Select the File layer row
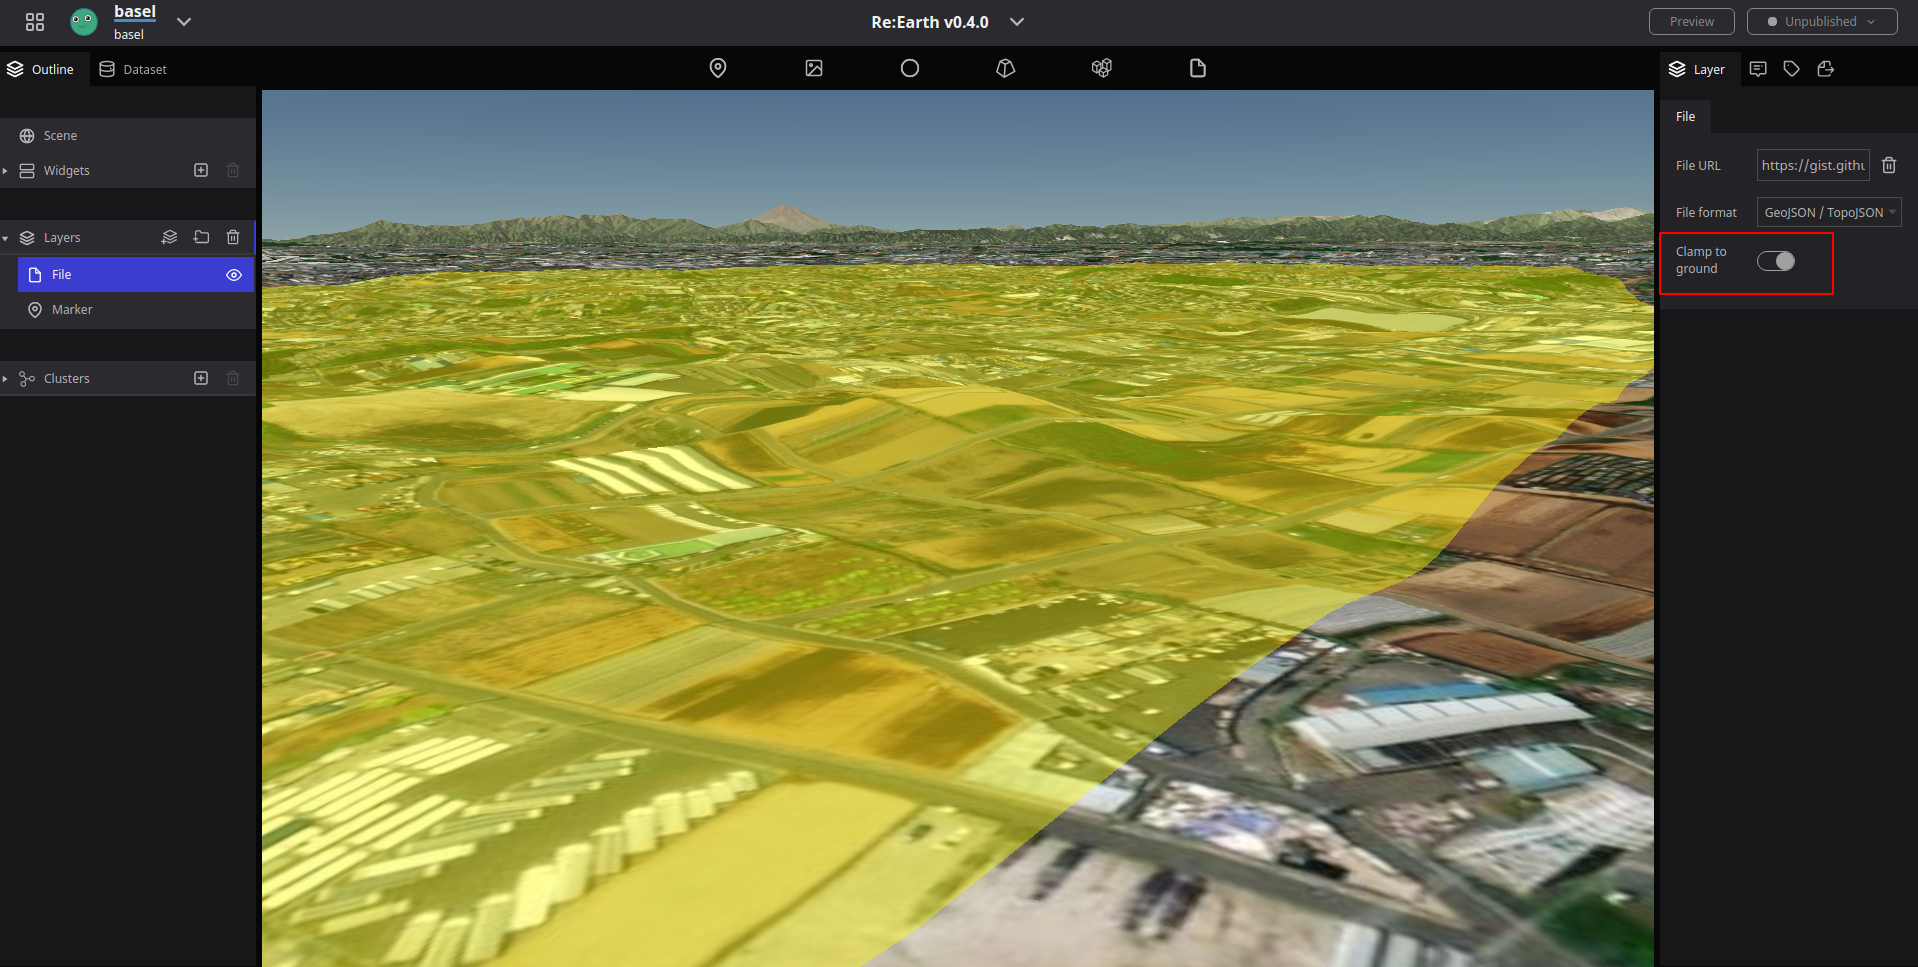This screenshot has width=1918, height=967. 136,274
